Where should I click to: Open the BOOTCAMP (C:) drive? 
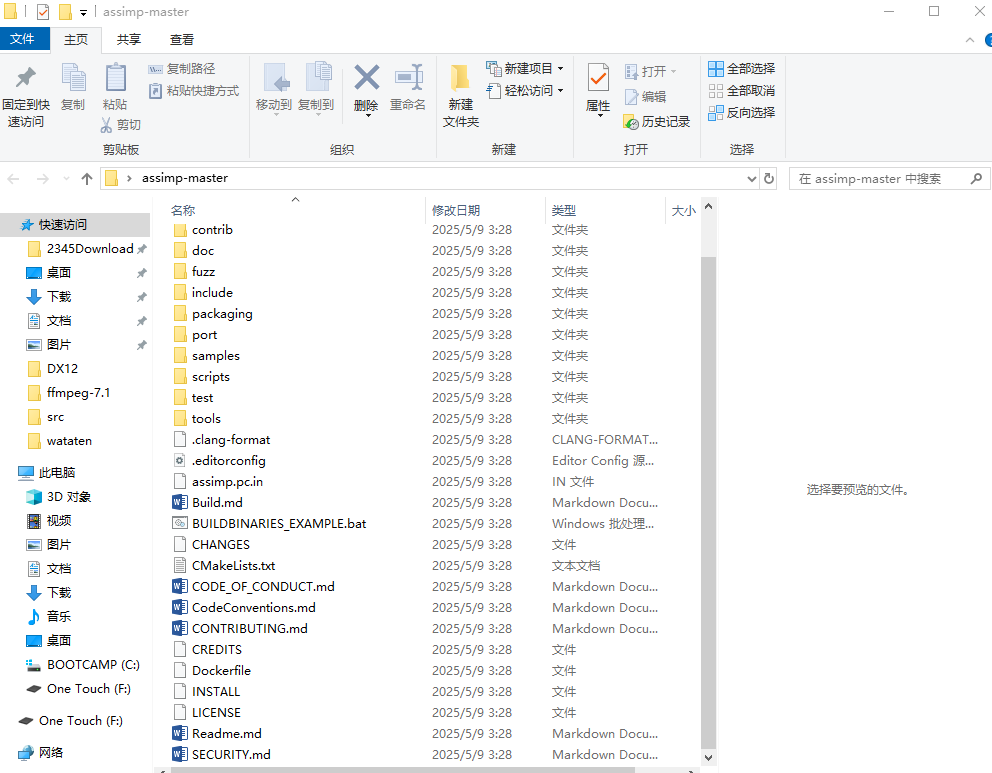pyautogui.click(x=93, y=665)
